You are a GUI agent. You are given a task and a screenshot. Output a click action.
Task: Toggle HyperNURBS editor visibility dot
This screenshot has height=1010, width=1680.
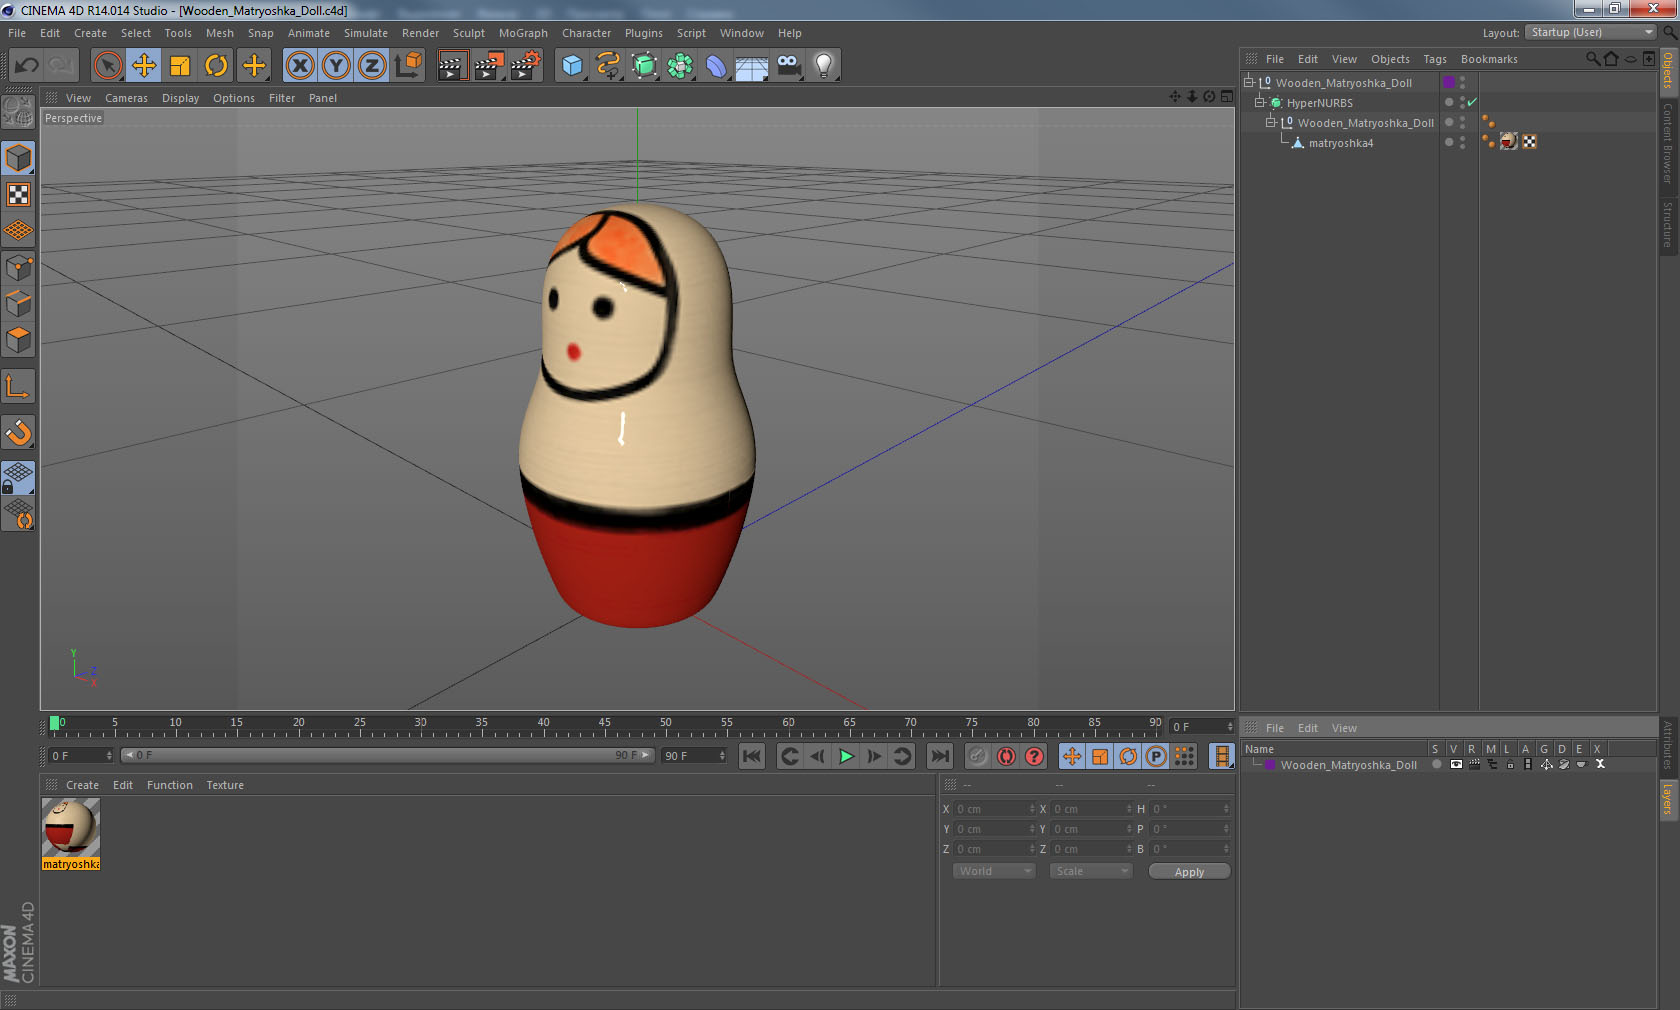point(1462,99)
